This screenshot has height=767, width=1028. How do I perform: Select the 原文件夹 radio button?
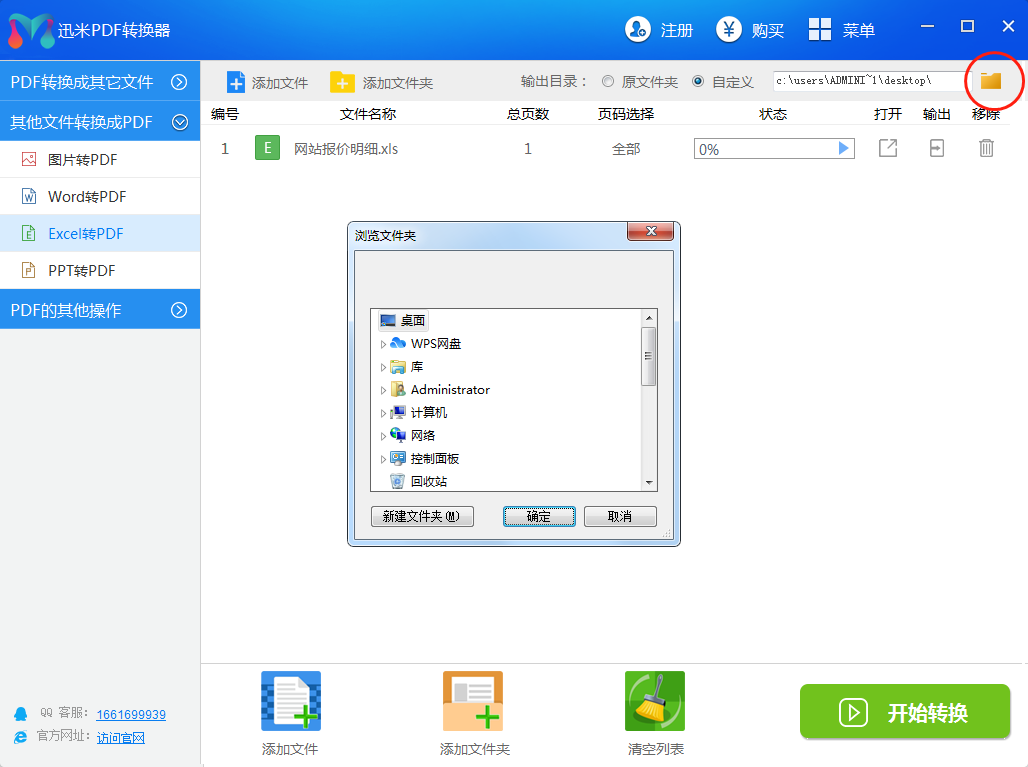point(608,82)
